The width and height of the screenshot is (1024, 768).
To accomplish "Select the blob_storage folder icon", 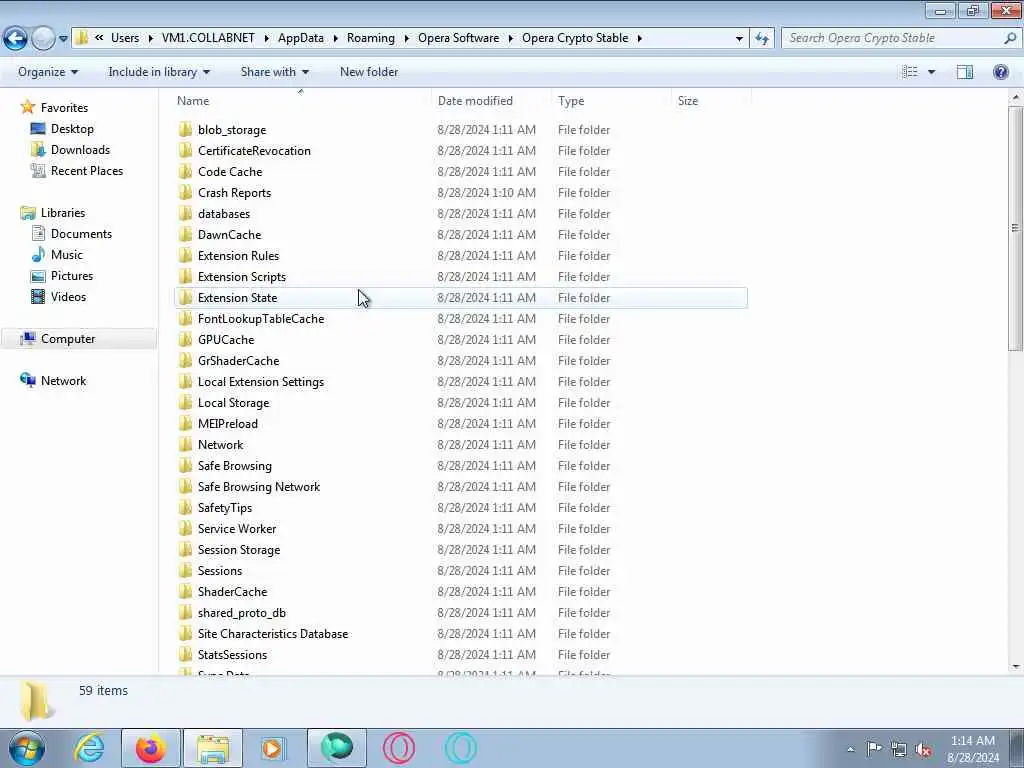I will point(185,129).
